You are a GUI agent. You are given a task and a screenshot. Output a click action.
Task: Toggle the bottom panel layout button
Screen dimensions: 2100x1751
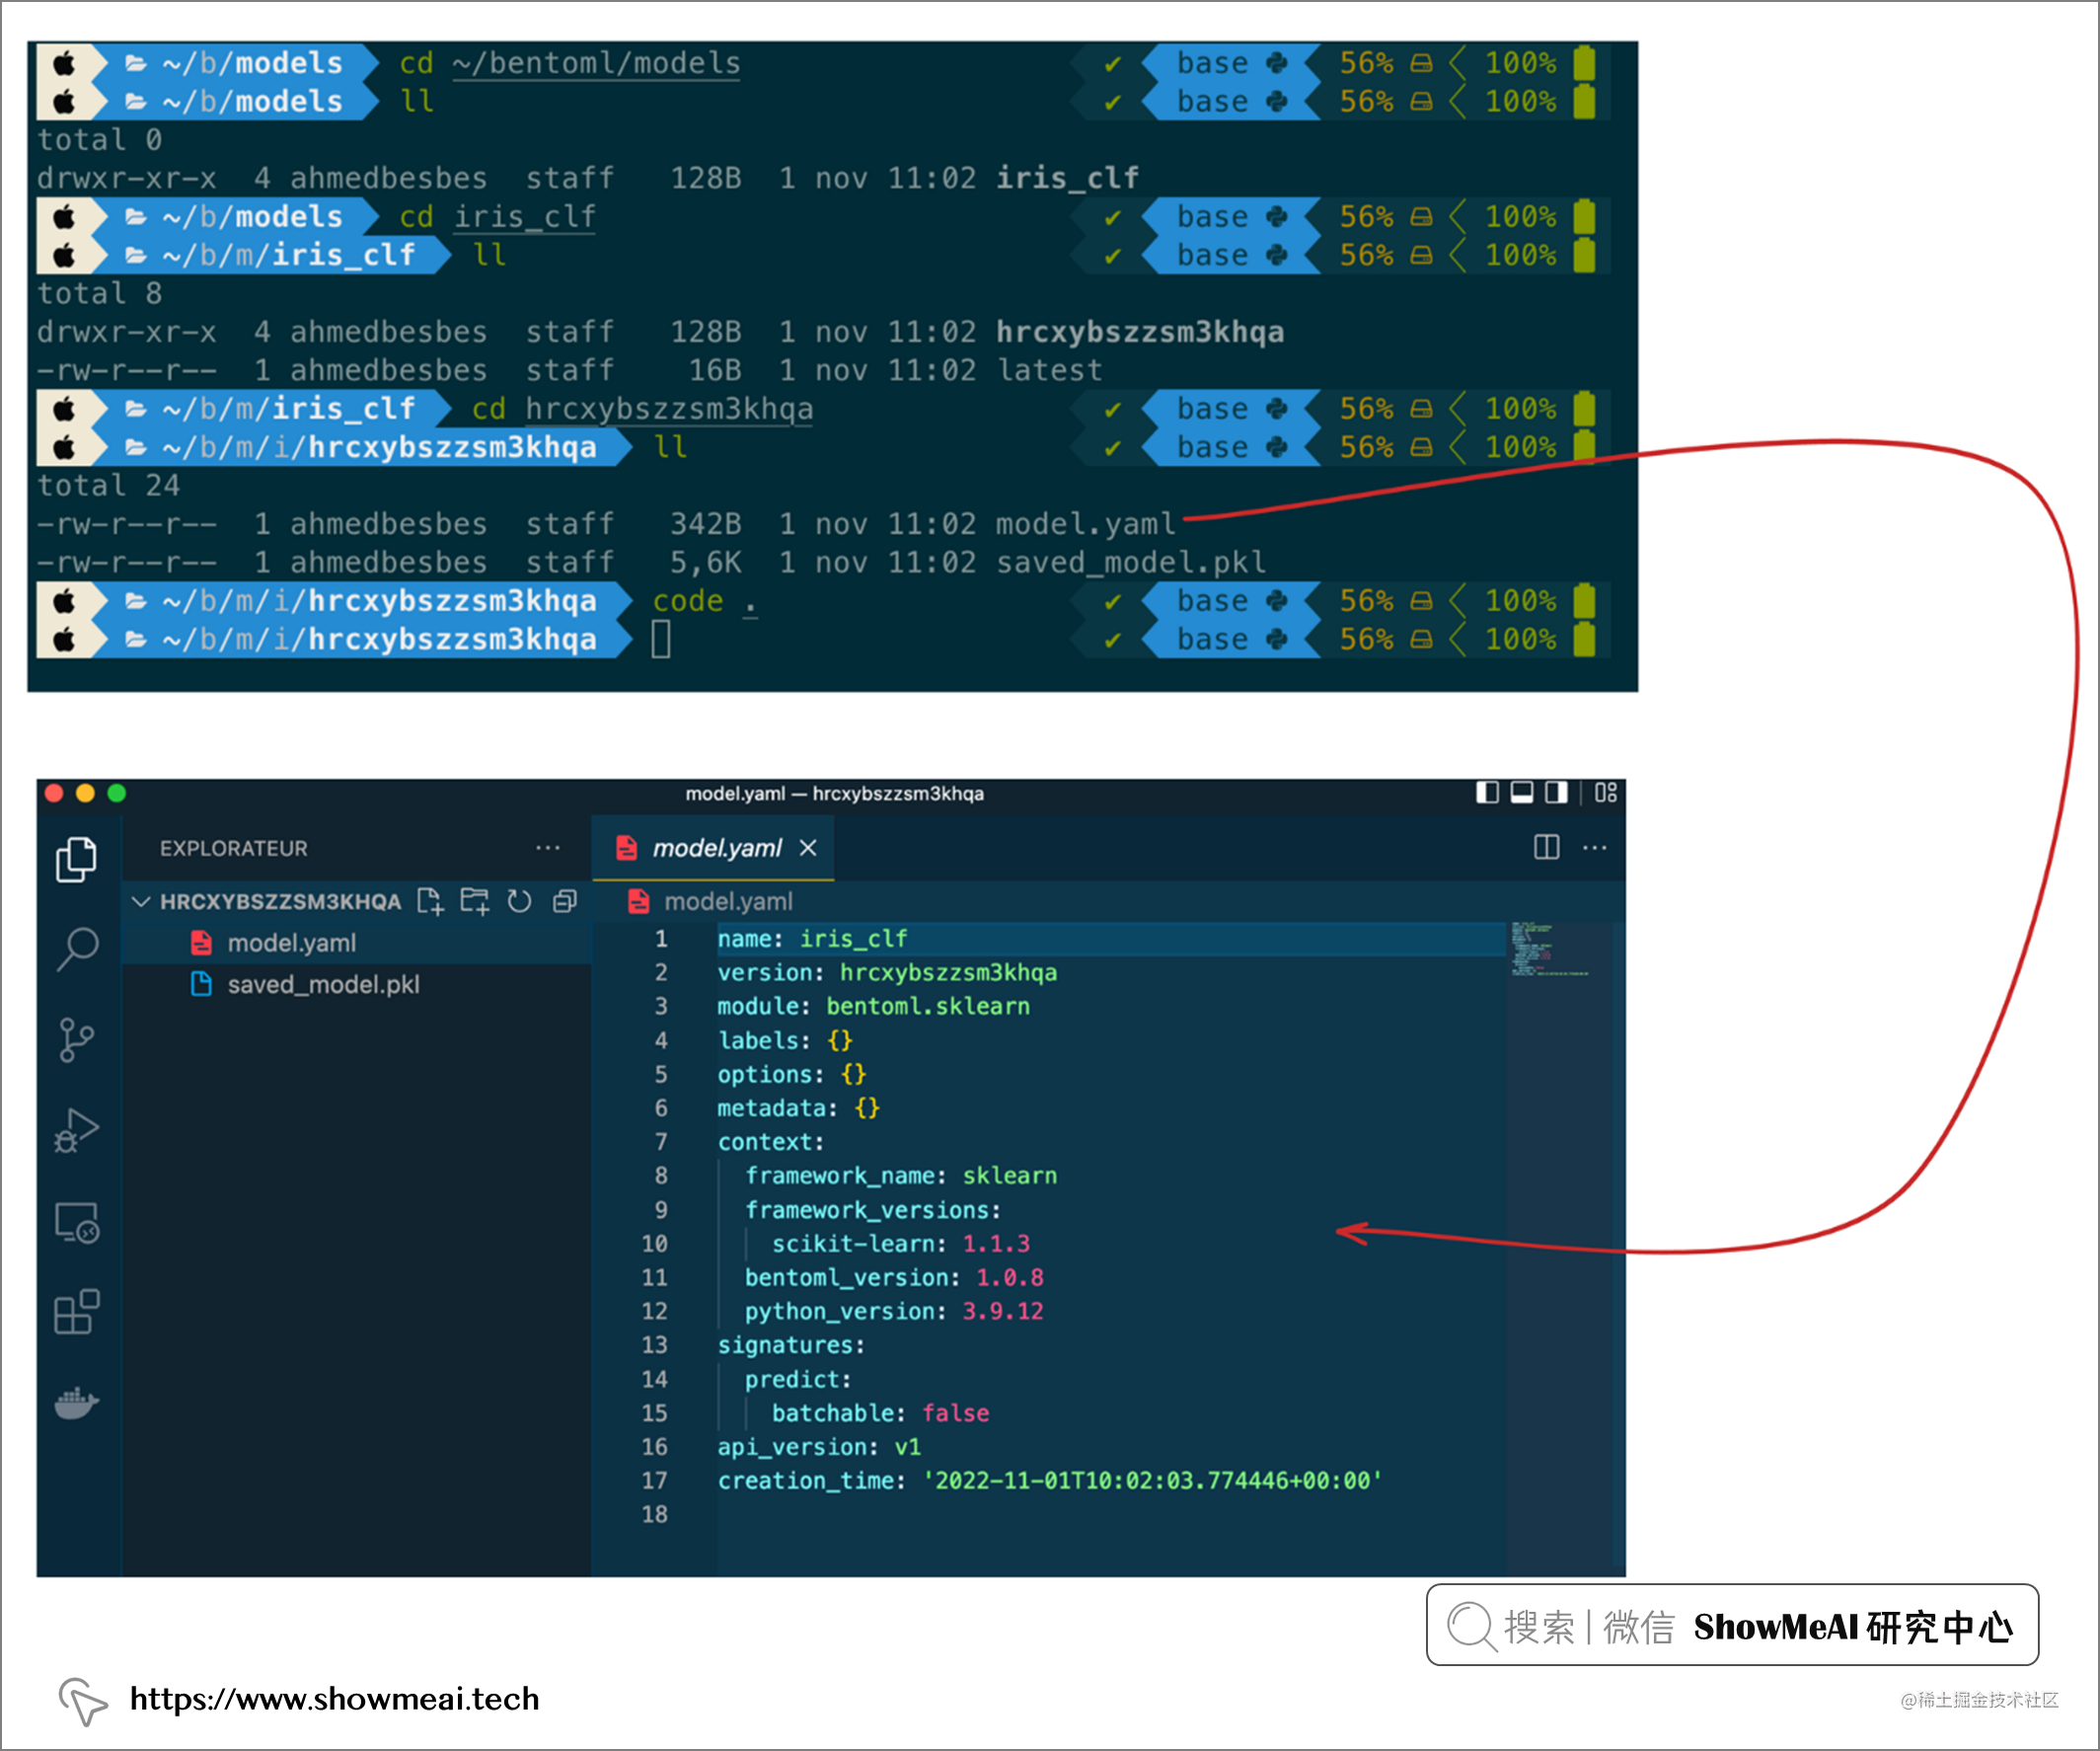(x=1522, y=793)
